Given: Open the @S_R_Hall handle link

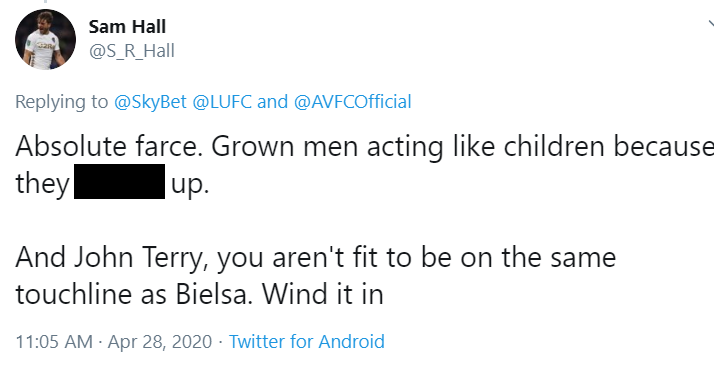Looking at the screenshot, I should coord(132,51).
